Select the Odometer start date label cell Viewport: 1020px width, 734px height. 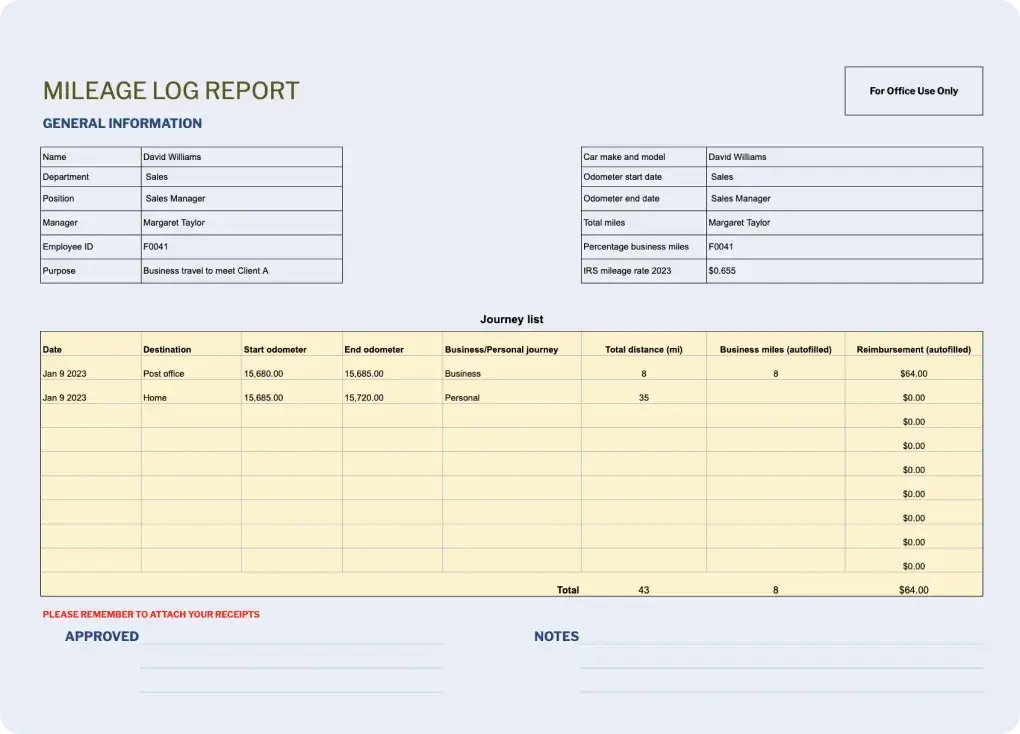coord(643,177)
